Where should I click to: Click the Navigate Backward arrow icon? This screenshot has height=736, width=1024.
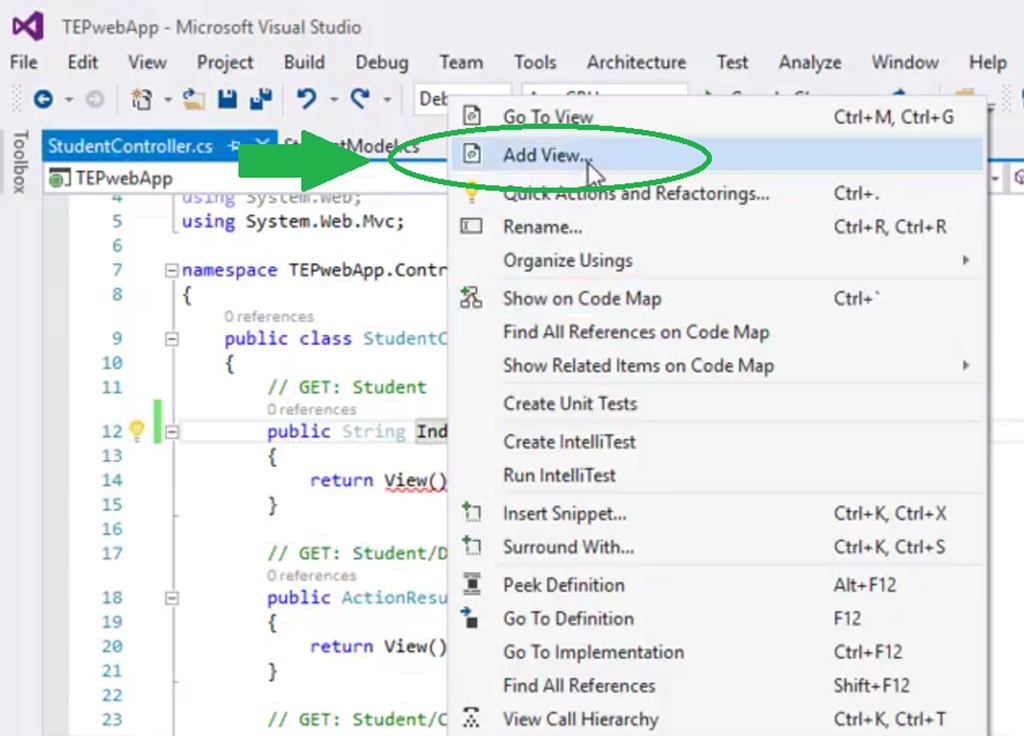44,99
